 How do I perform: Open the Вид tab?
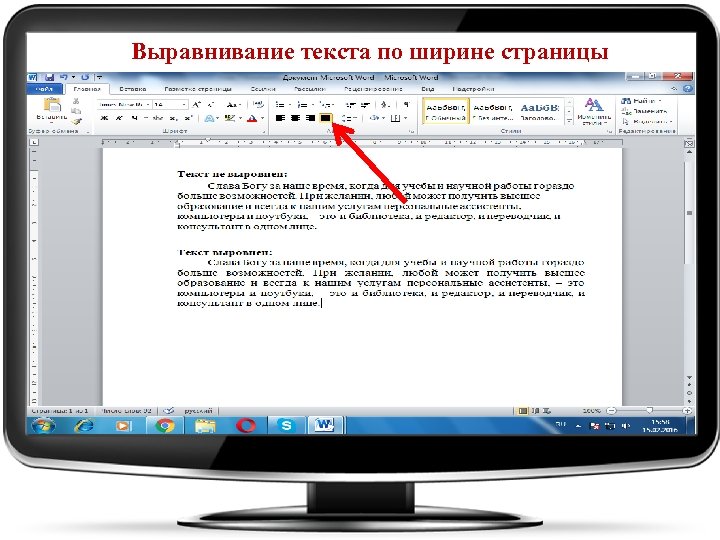[427, 89]
